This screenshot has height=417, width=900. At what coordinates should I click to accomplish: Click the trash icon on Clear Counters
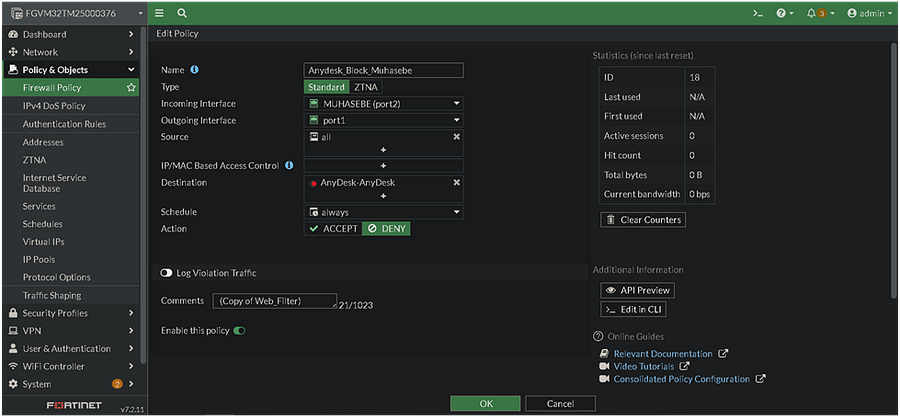610,220
